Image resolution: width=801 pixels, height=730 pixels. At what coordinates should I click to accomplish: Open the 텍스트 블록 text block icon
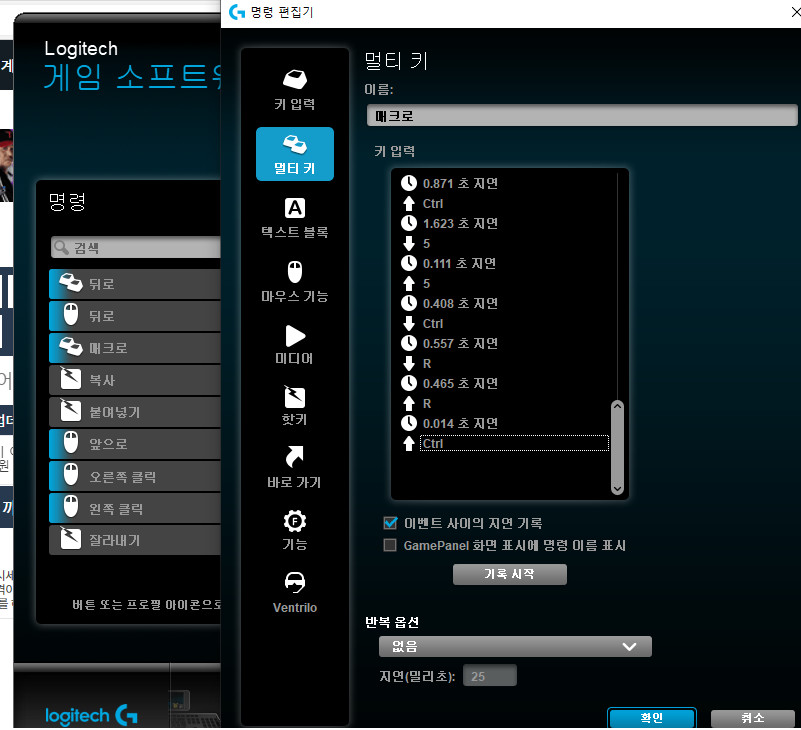(x=294, y=208)
